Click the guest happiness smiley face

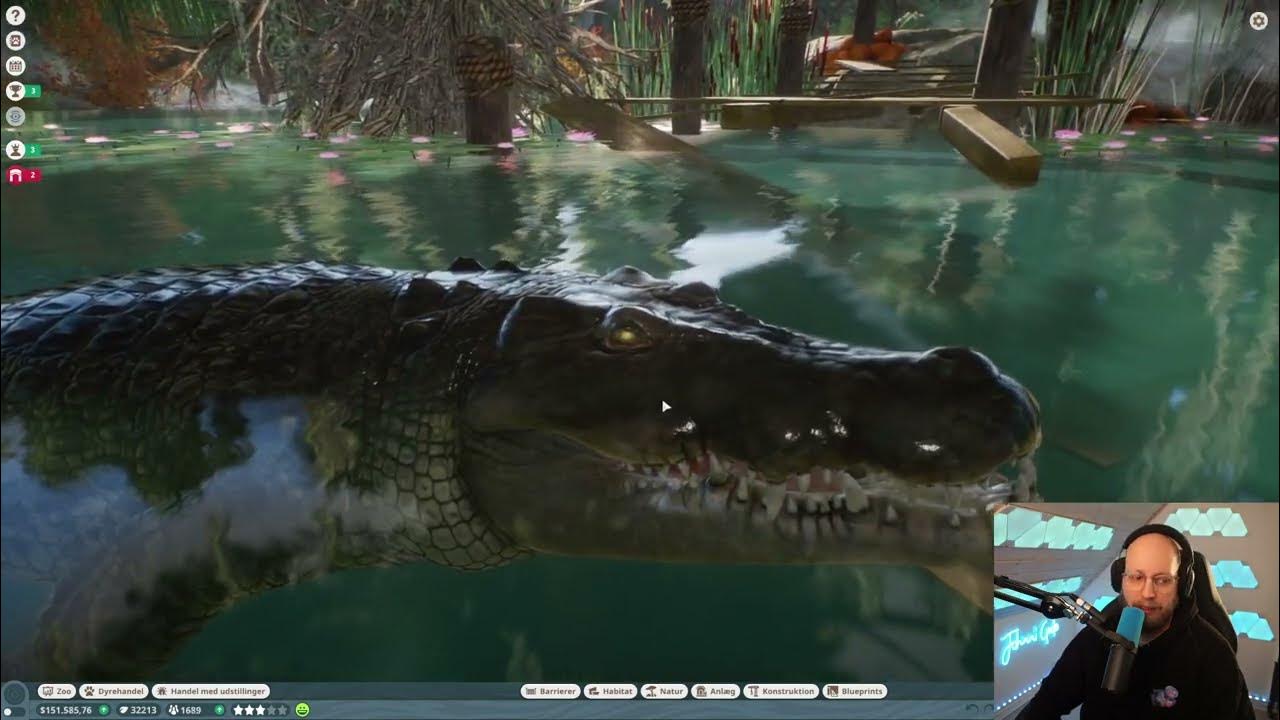[x=304, y=710]
